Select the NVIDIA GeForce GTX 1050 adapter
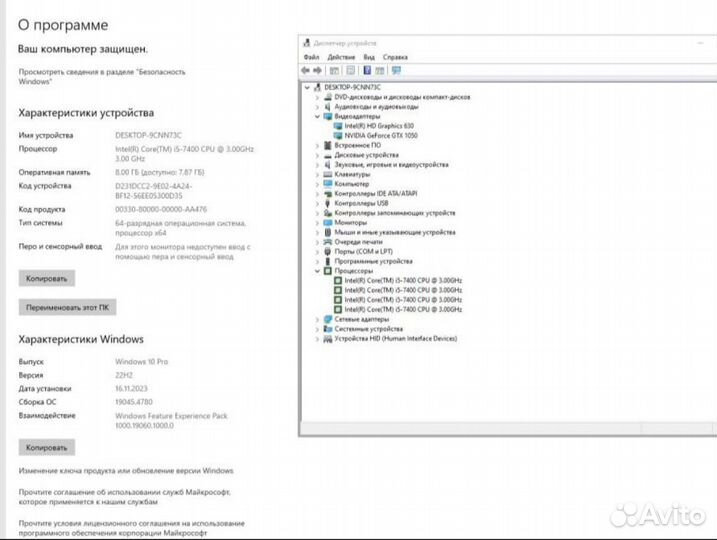 [x=380, y=135]
